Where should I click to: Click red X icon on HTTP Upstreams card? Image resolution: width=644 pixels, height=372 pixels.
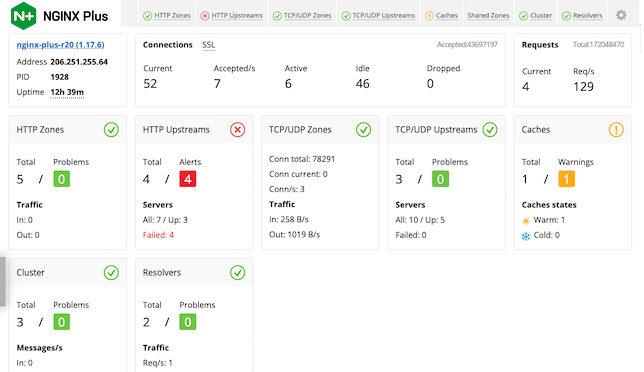[237, 130]
